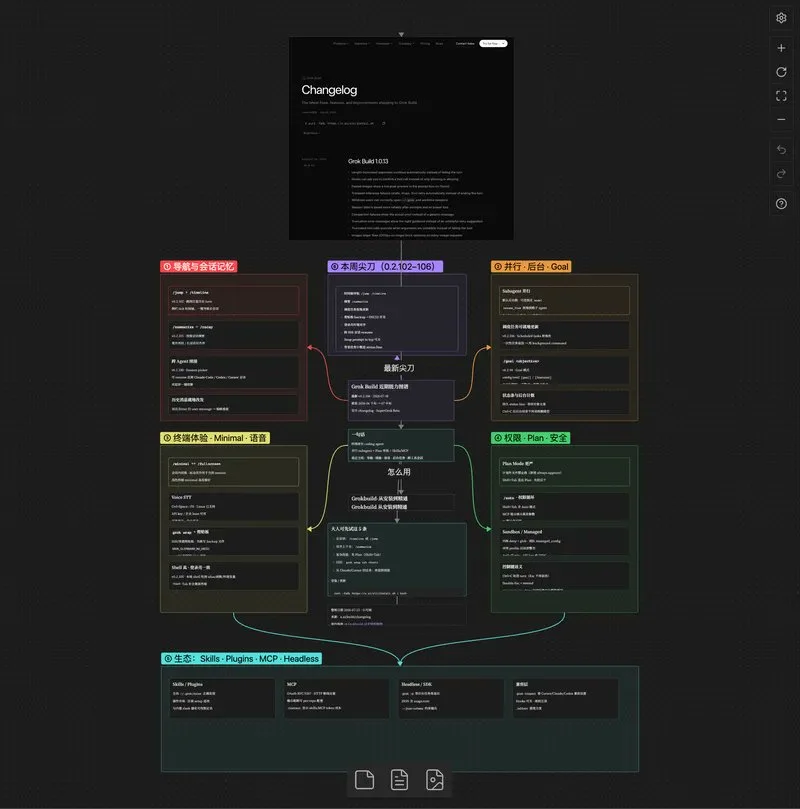Open the Sandbox / Managed card
This screenshot has width=800, height=809.
coord(564,541)
